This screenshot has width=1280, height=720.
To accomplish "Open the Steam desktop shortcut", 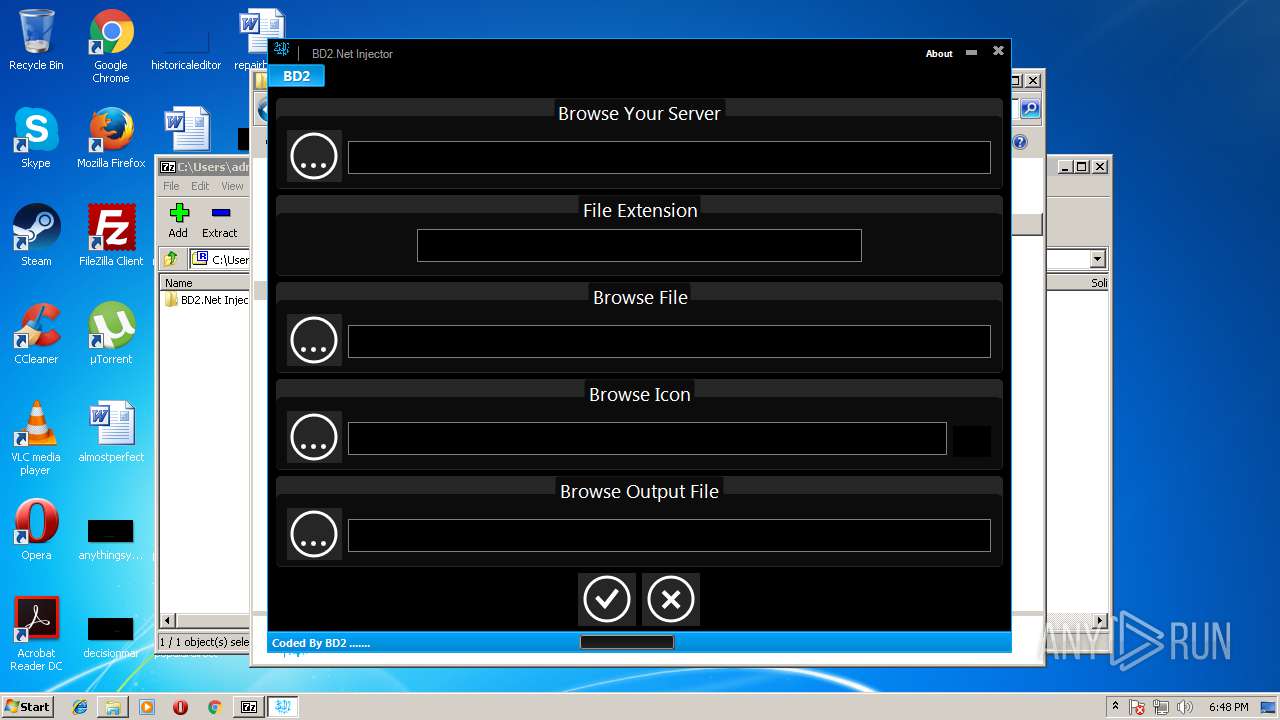I will [36, 236].
